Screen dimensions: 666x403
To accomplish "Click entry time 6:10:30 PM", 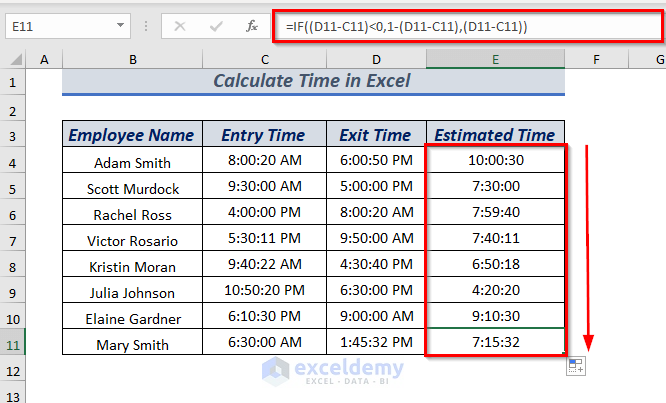I will (265, 316).
